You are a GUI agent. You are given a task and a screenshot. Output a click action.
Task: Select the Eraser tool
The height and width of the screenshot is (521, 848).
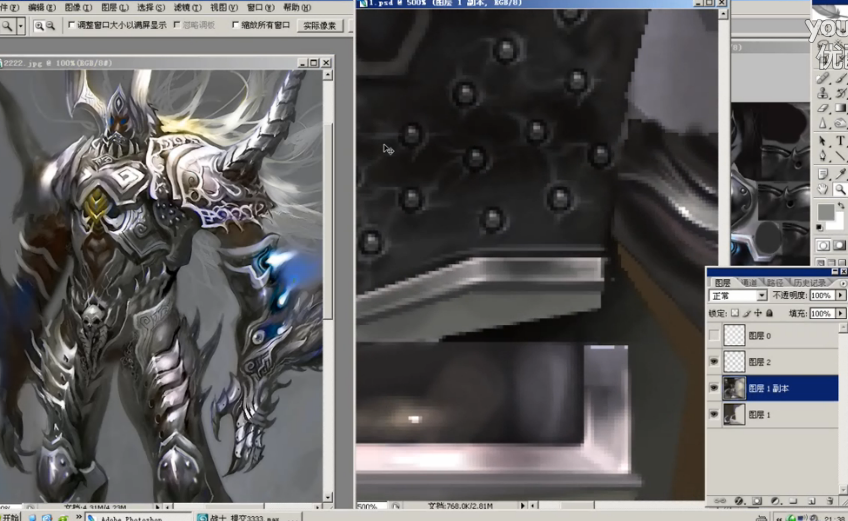pyautogui.click(x=823, y=108)
